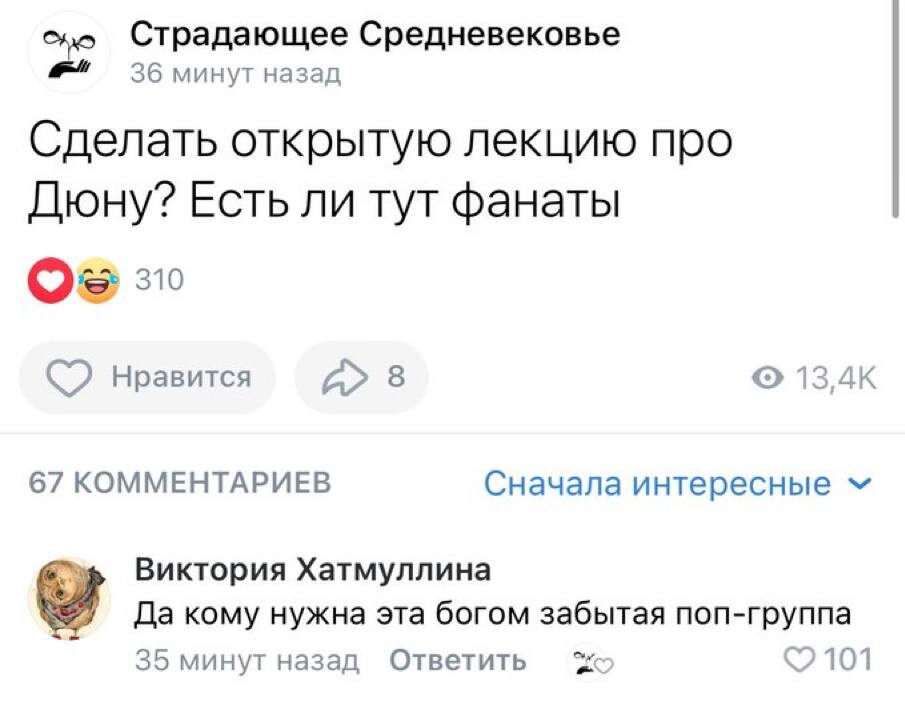Click the red heart reaction icon
The height and width of the screenshot is (701, 905).
click(48, 280)
